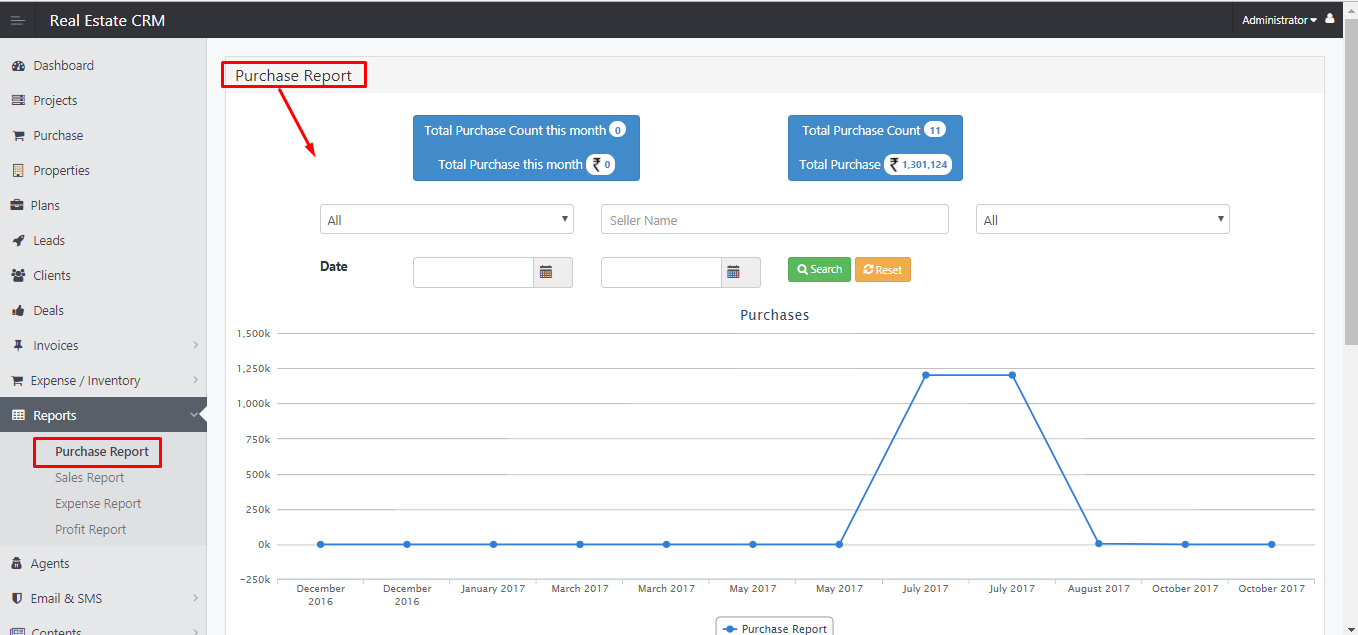Click the Clients group icon
This screenshot has height=635, width=1358.
pyautogui.click(x=18, y=276)
